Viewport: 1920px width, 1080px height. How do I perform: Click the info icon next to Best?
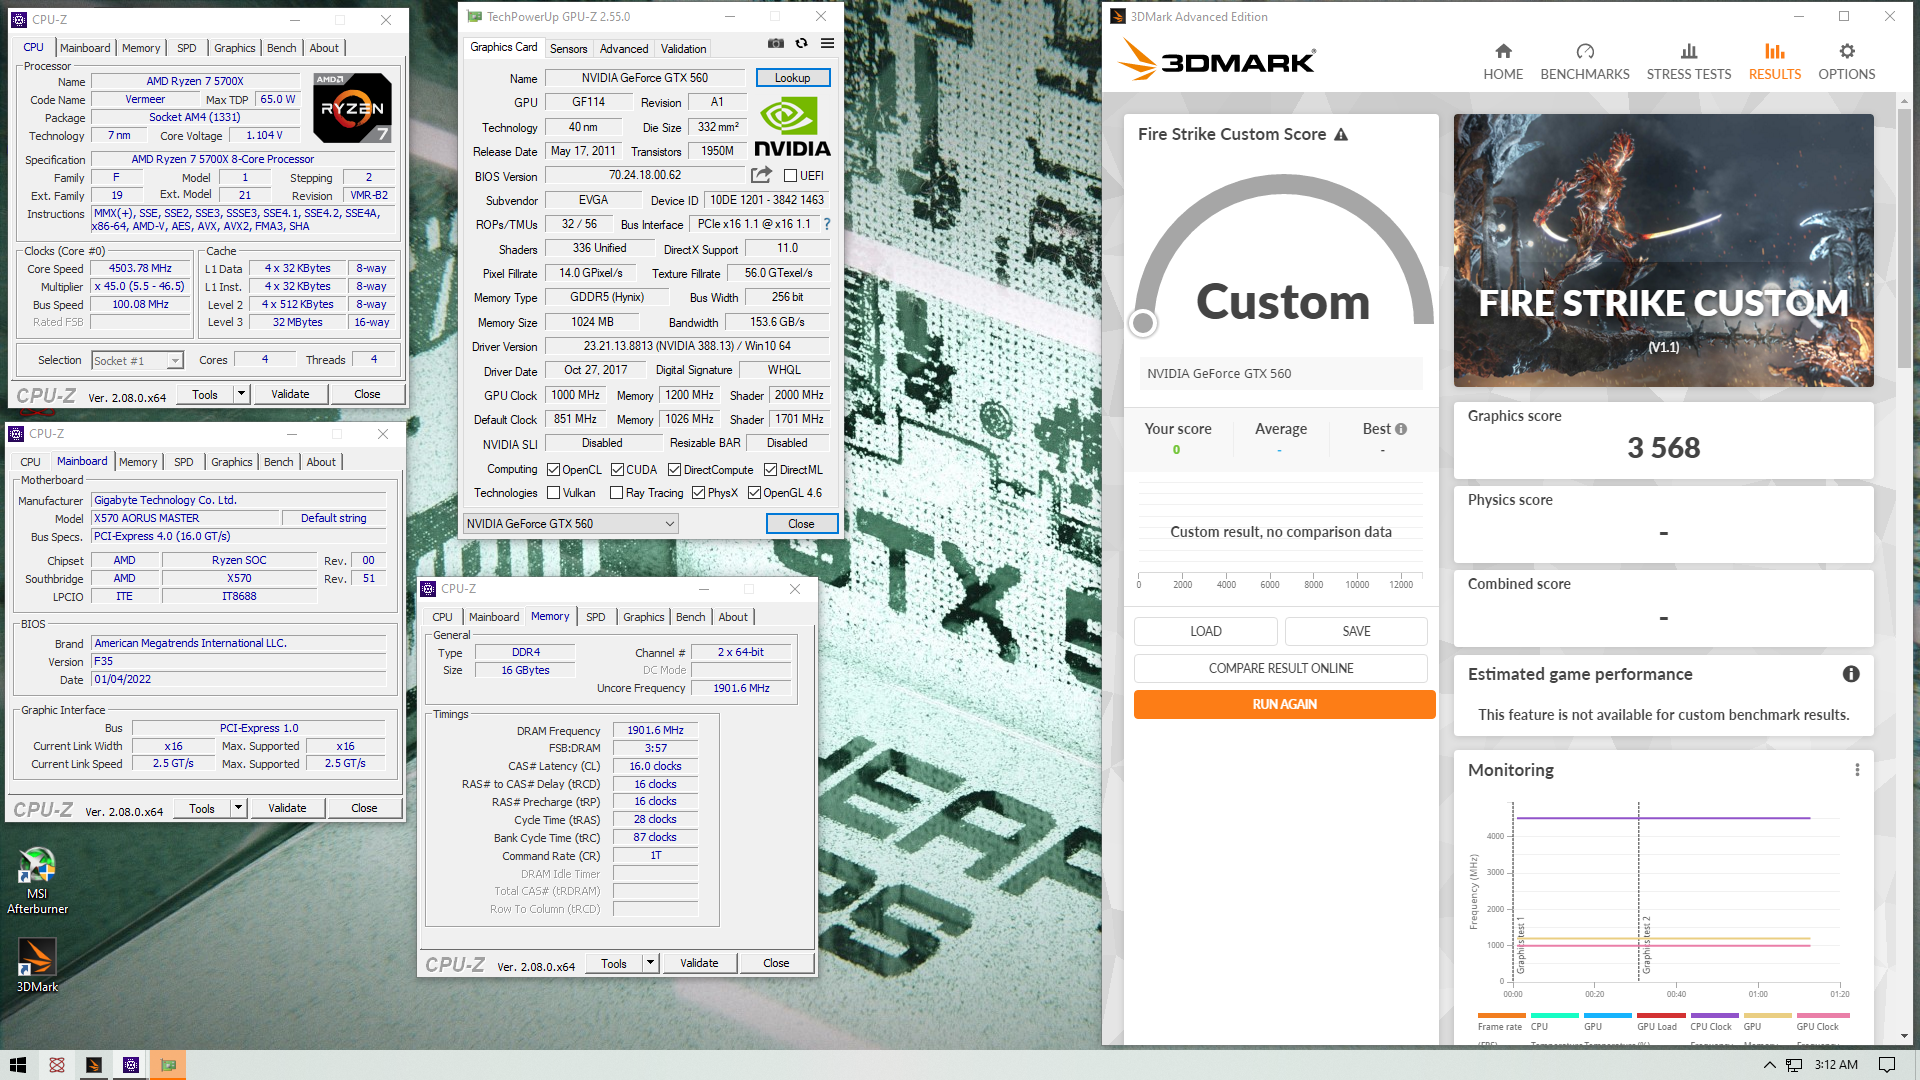tap(1401, 429)
